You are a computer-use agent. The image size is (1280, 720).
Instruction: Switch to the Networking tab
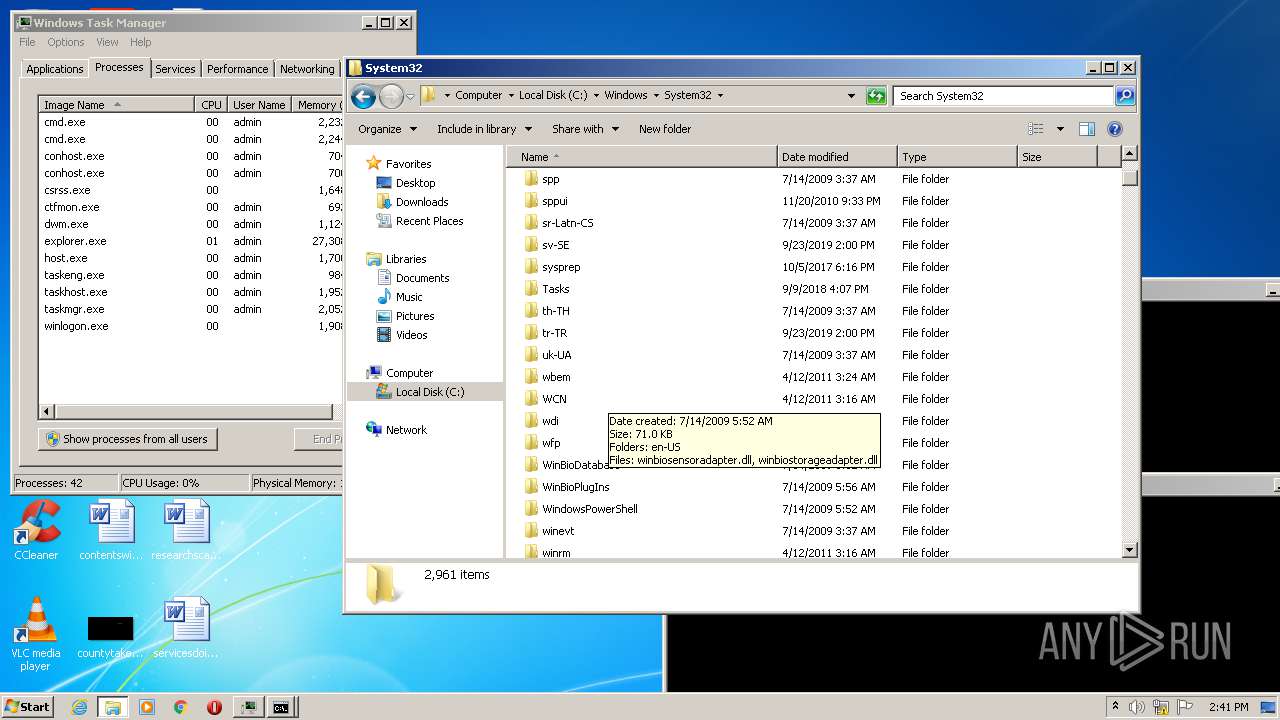307,69
